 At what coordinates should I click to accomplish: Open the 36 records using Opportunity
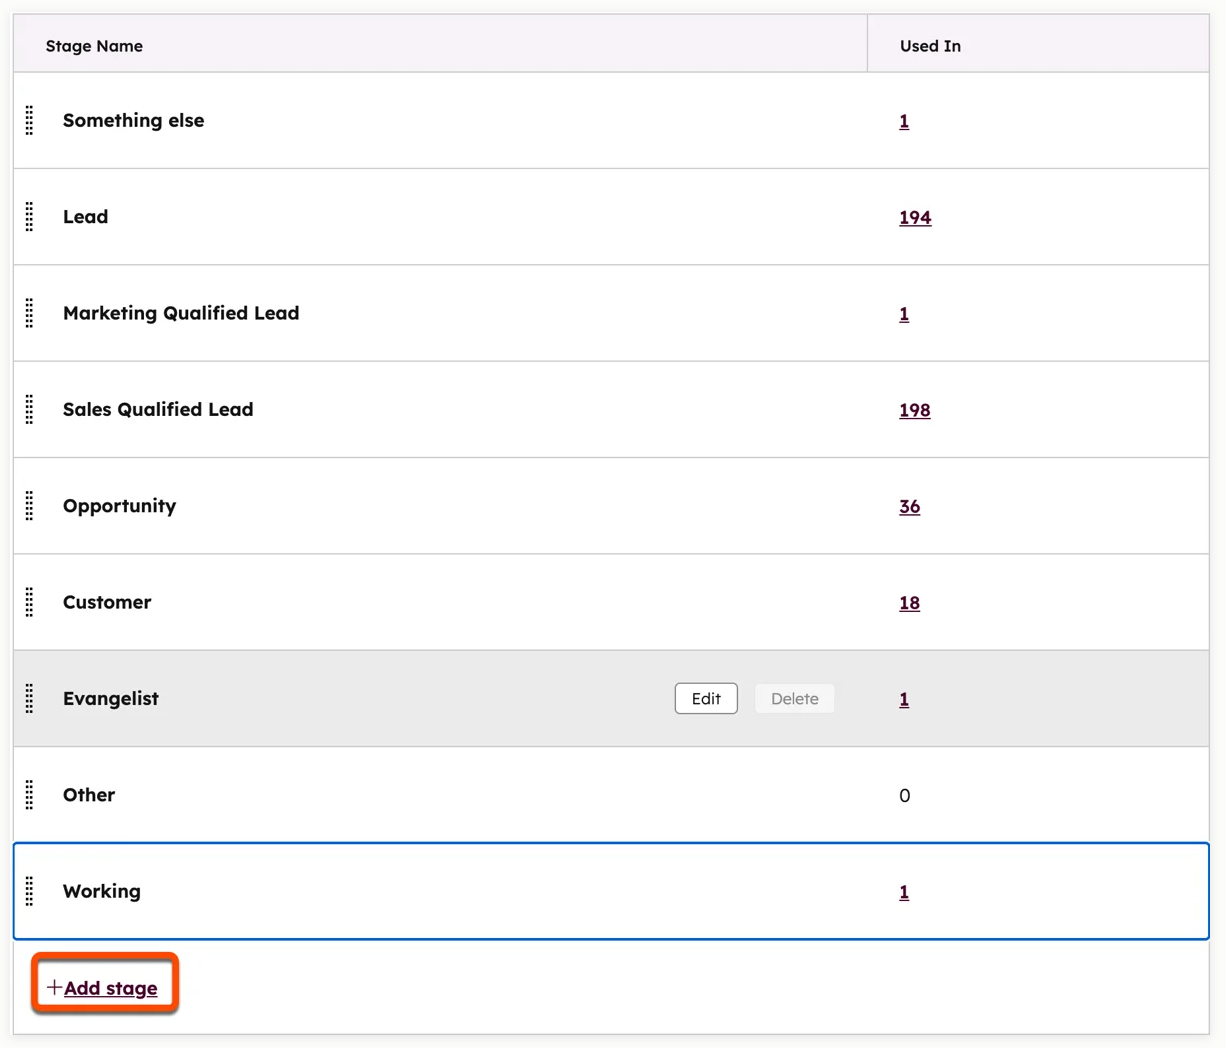pyautogui.click(x=909, y=506)
